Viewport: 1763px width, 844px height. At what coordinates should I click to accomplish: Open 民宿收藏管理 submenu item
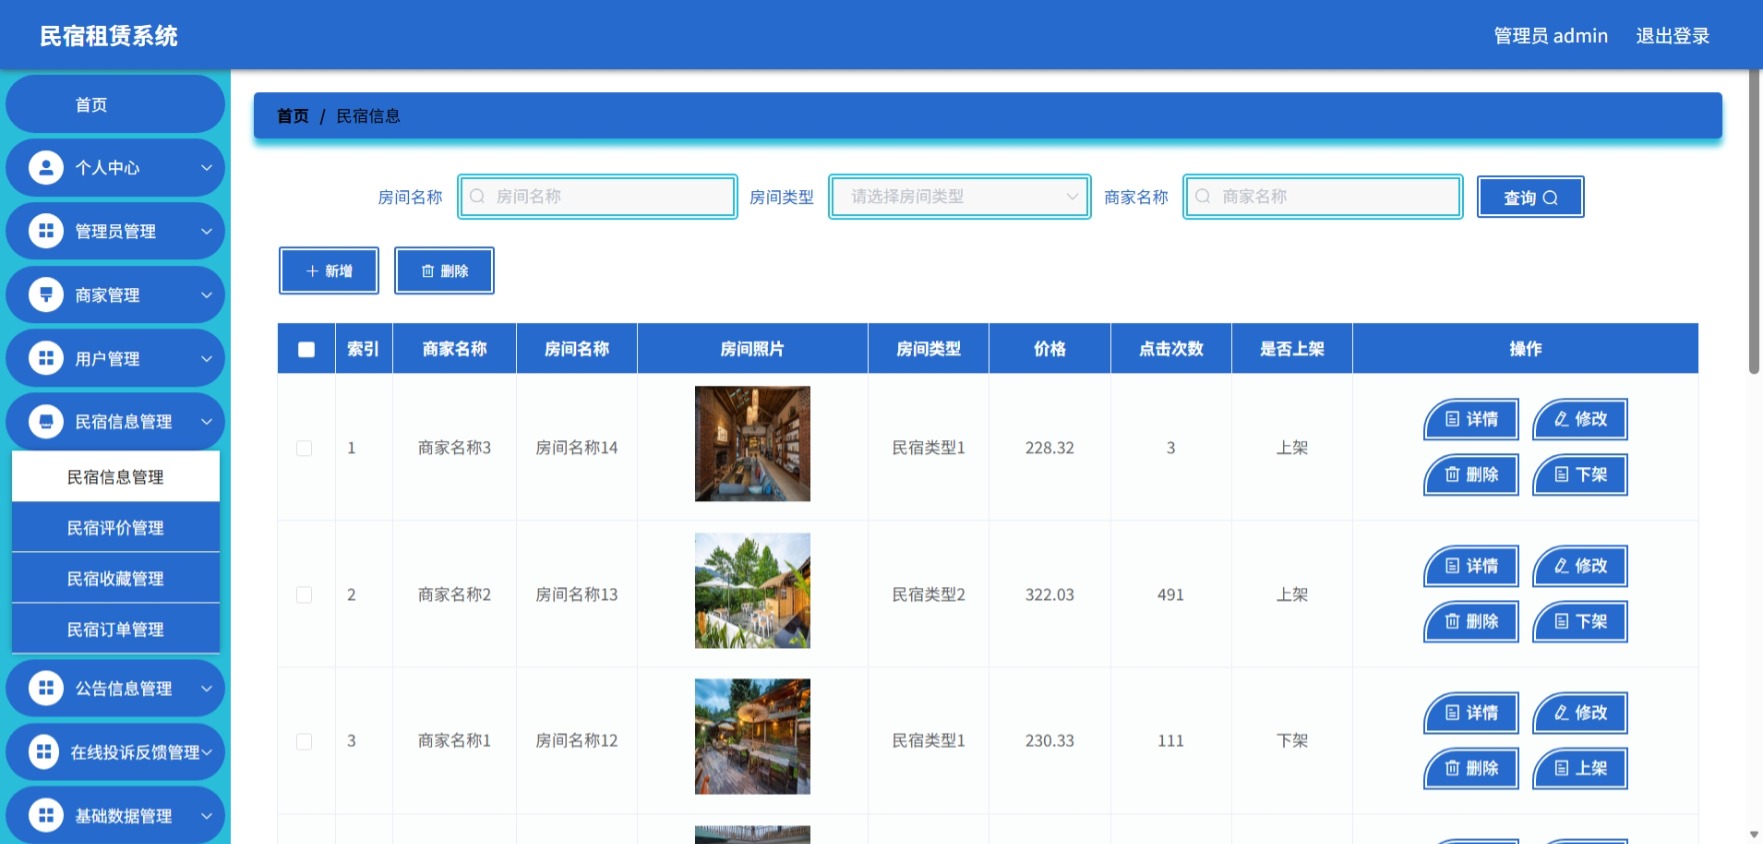[x=115, y=578]
